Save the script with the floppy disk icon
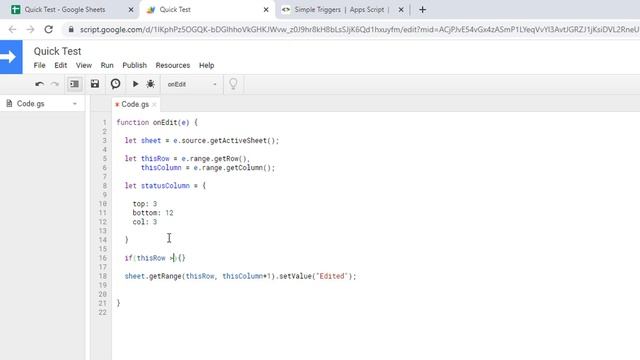640x360 pixels. pyautogui.click(x=95, y=84)
